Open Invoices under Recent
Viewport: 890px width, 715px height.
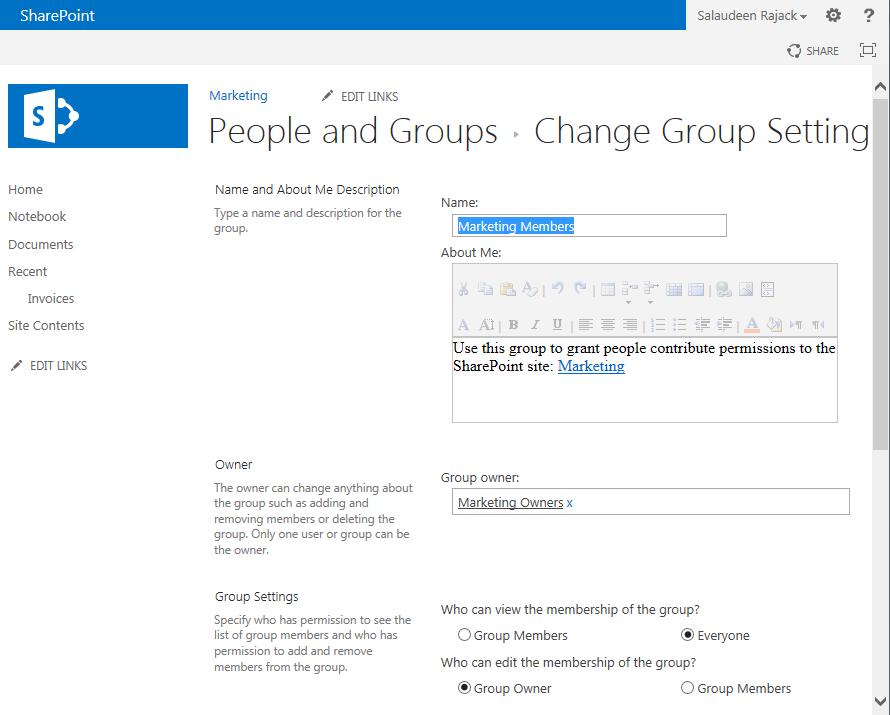click(51, 298)
